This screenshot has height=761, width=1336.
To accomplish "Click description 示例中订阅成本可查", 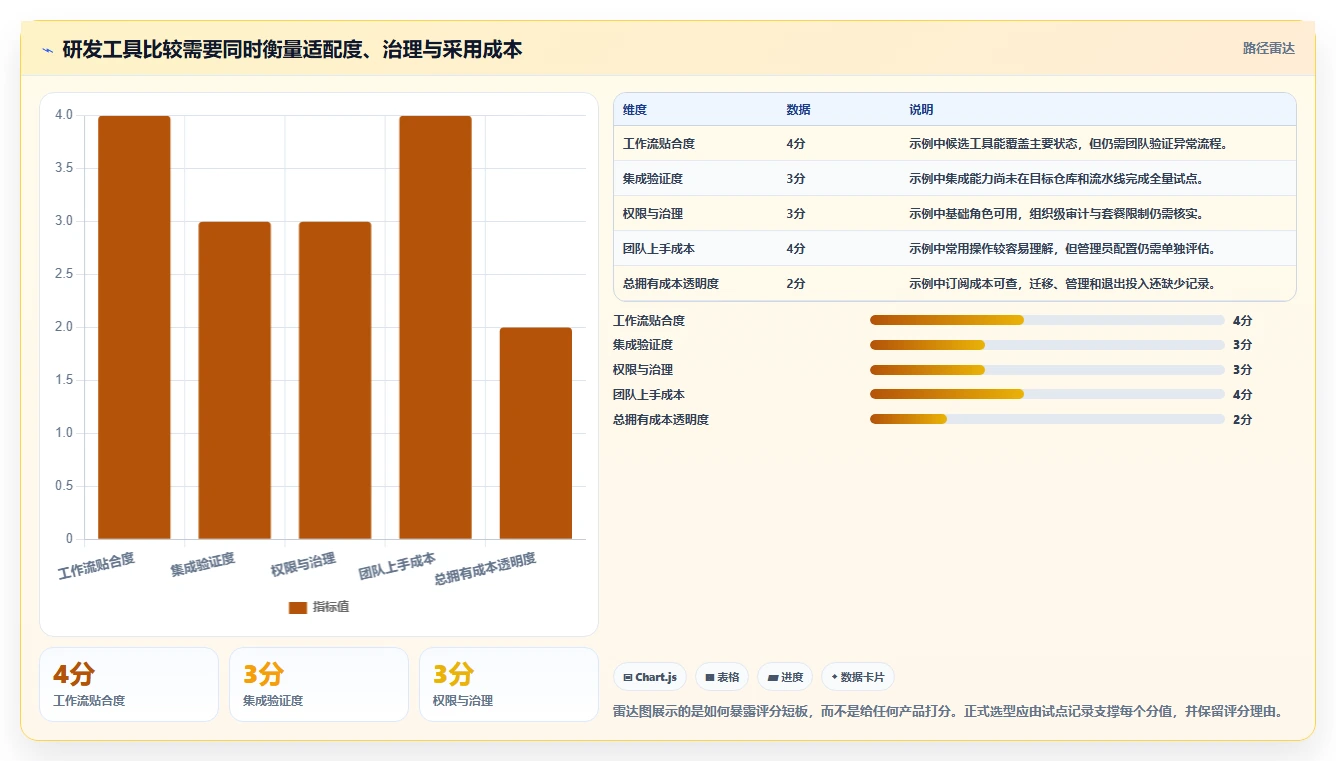I will pos(1063,284).
